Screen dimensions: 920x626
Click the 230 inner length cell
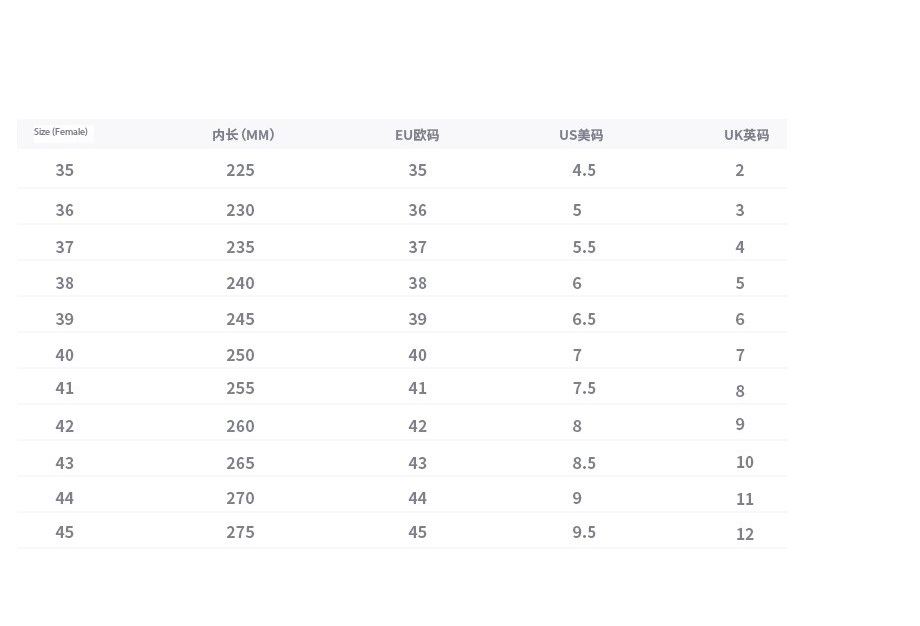(240, 210)
